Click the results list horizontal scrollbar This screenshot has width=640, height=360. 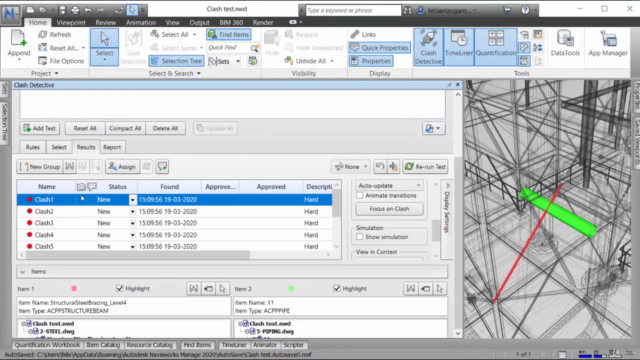138,255
